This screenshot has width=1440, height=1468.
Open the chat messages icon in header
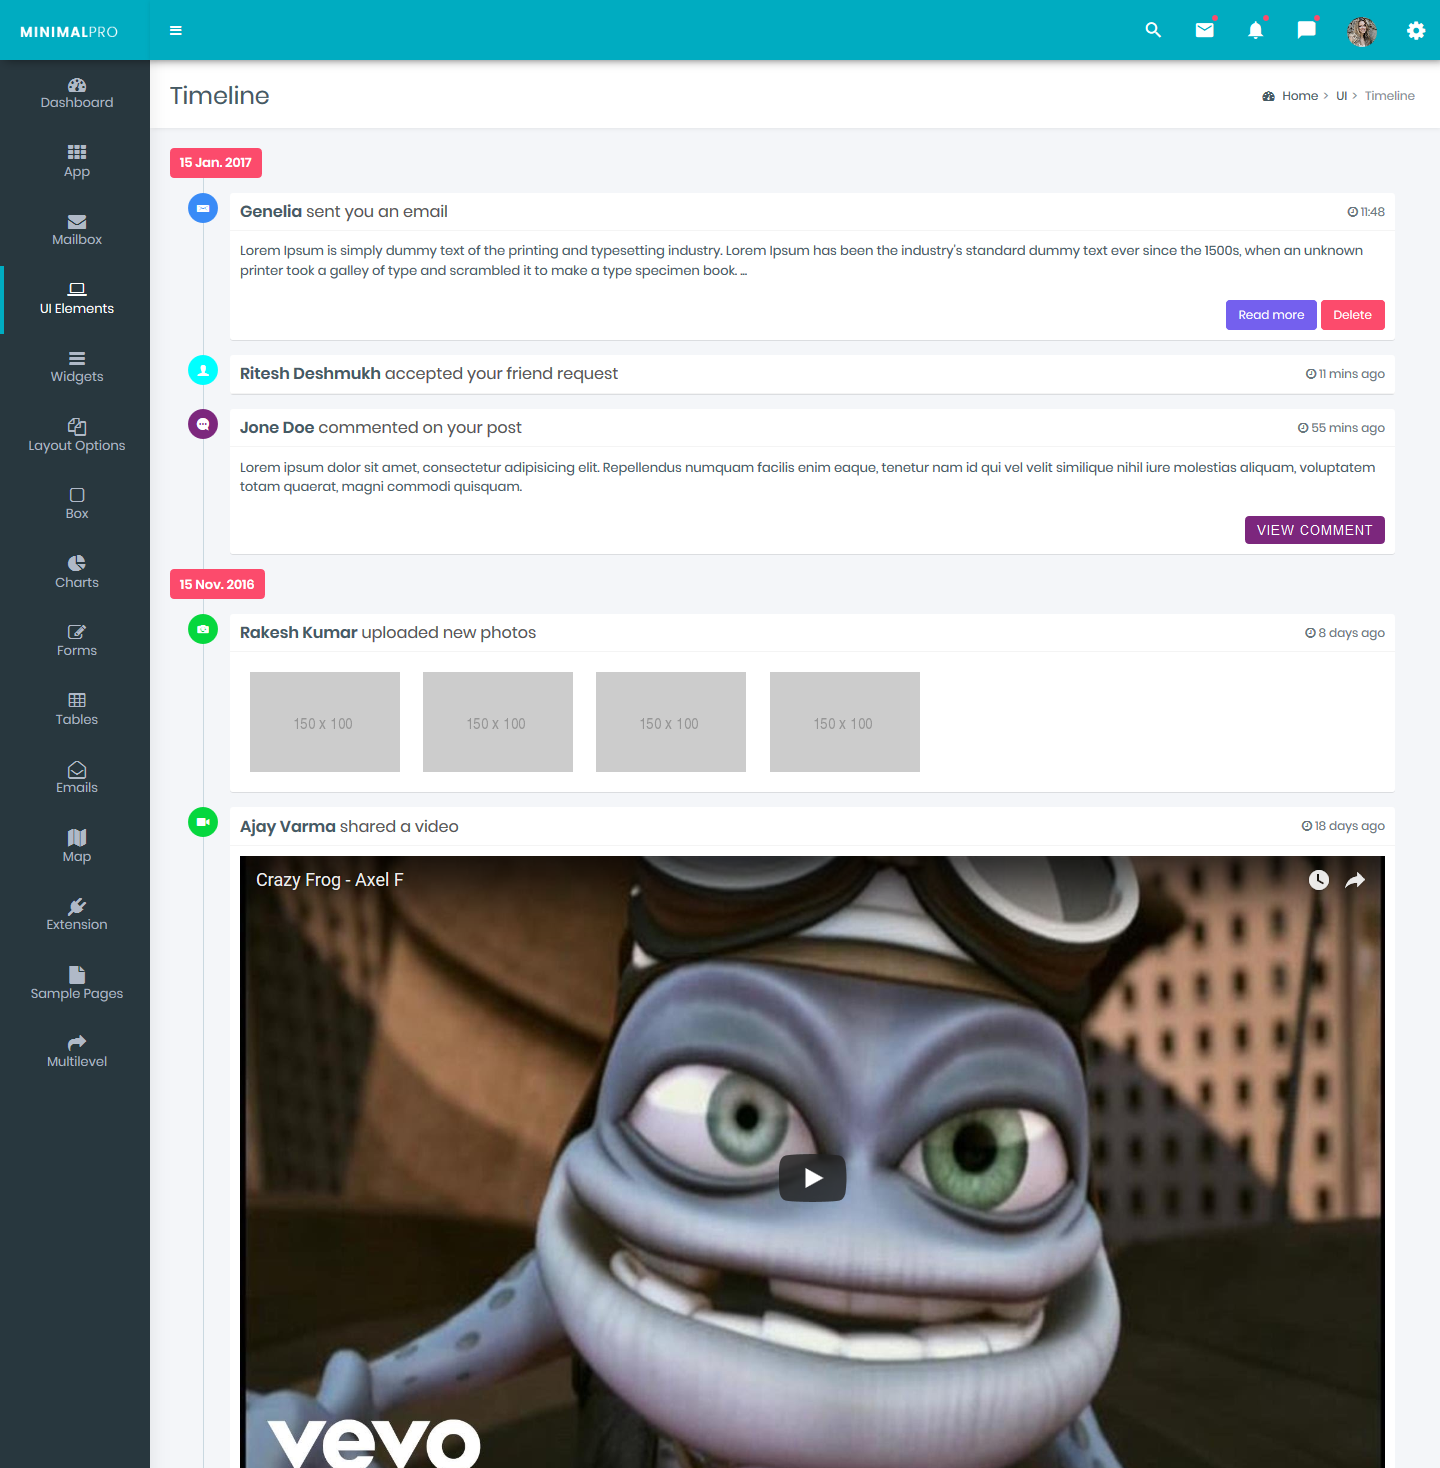click(x=1306, y=30)
